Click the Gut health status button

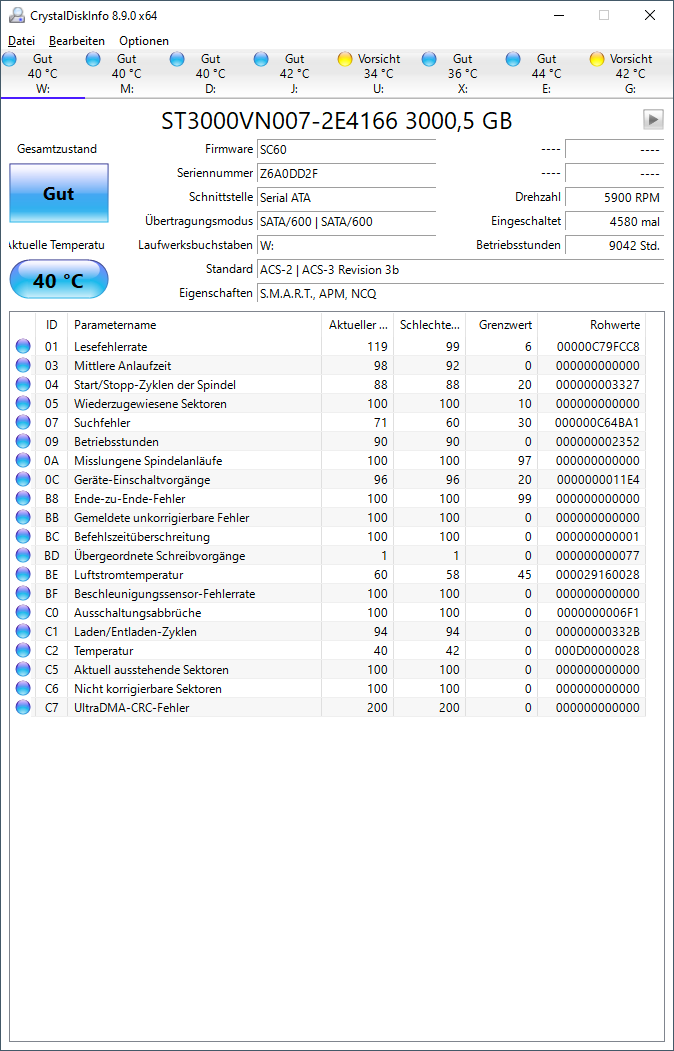point(59,193)
